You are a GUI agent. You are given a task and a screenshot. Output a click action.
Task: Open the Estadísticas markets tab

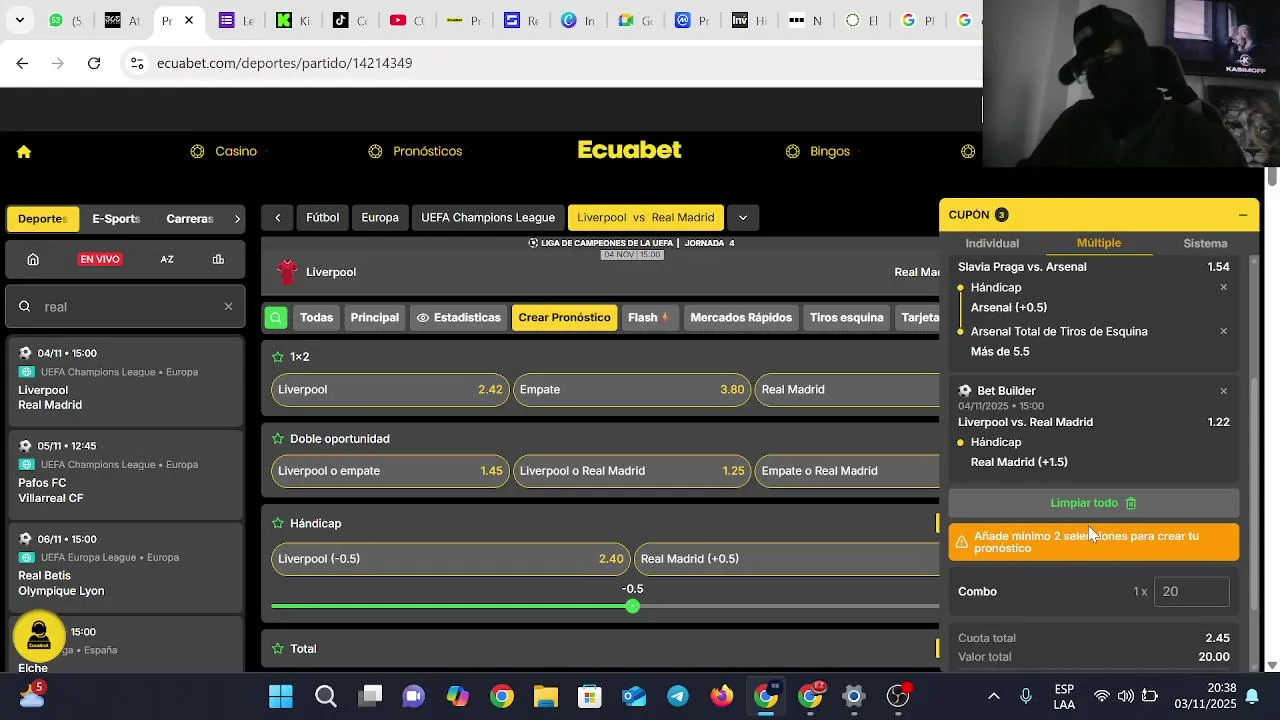click(458, 318)
